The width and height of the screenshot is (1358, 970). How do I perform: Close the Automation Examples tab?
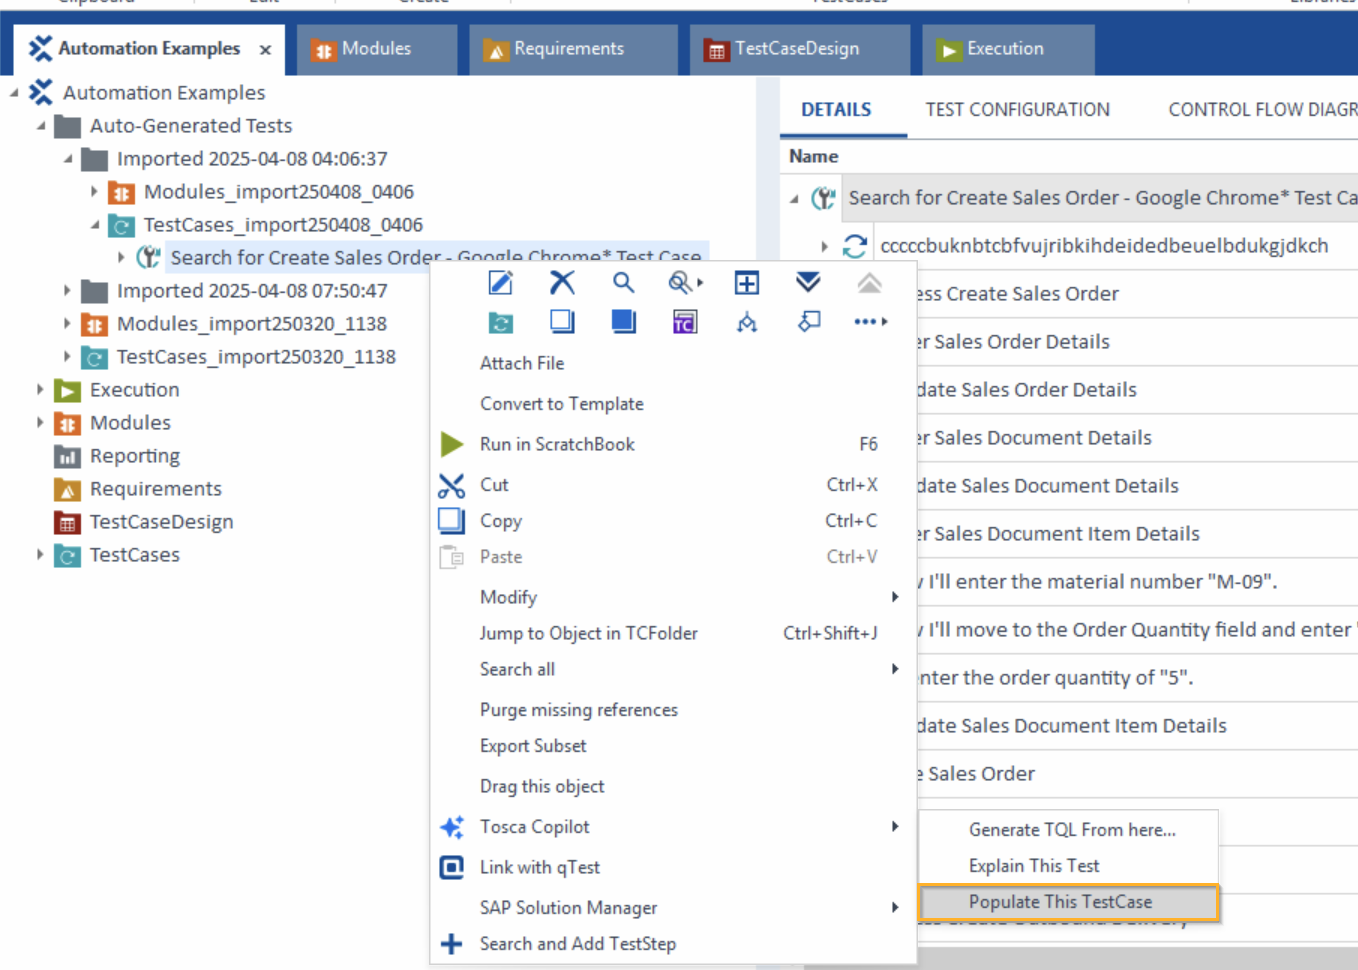[x=265, y=50]
